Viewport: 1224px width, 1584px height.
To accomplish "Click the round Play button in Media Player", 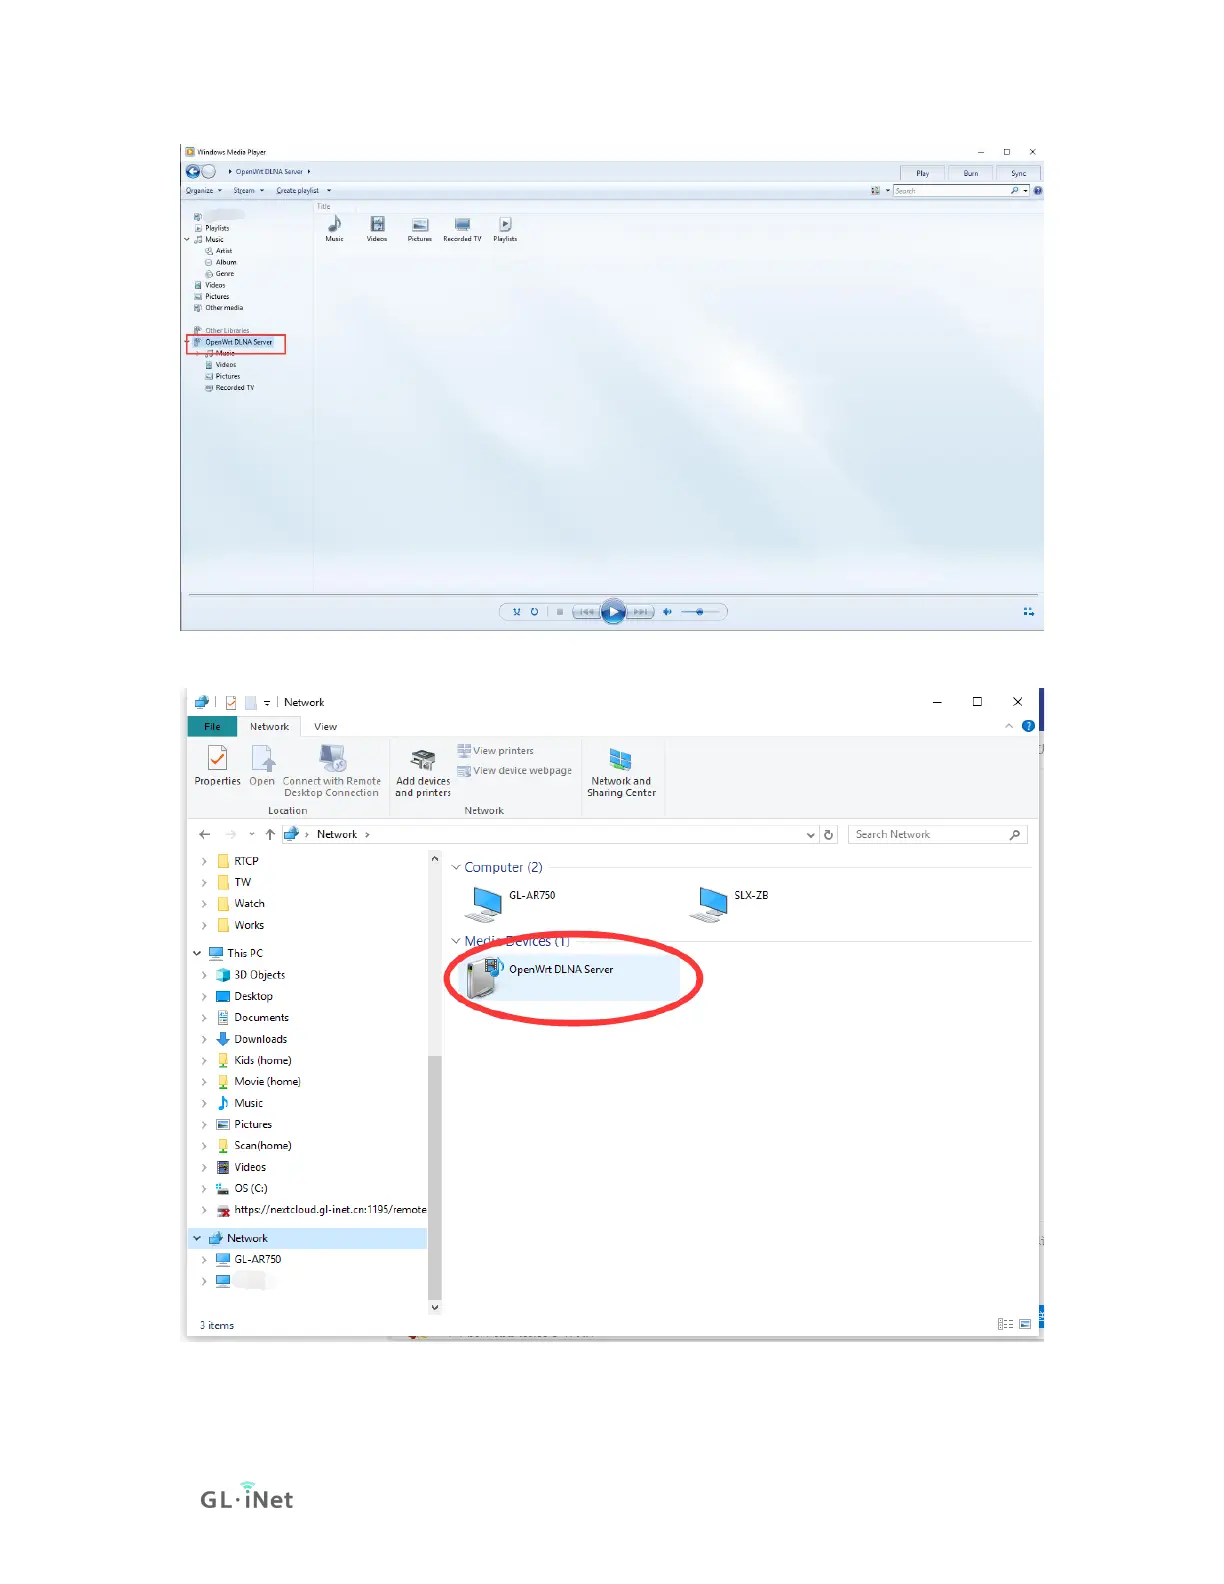I will (613, 611).
